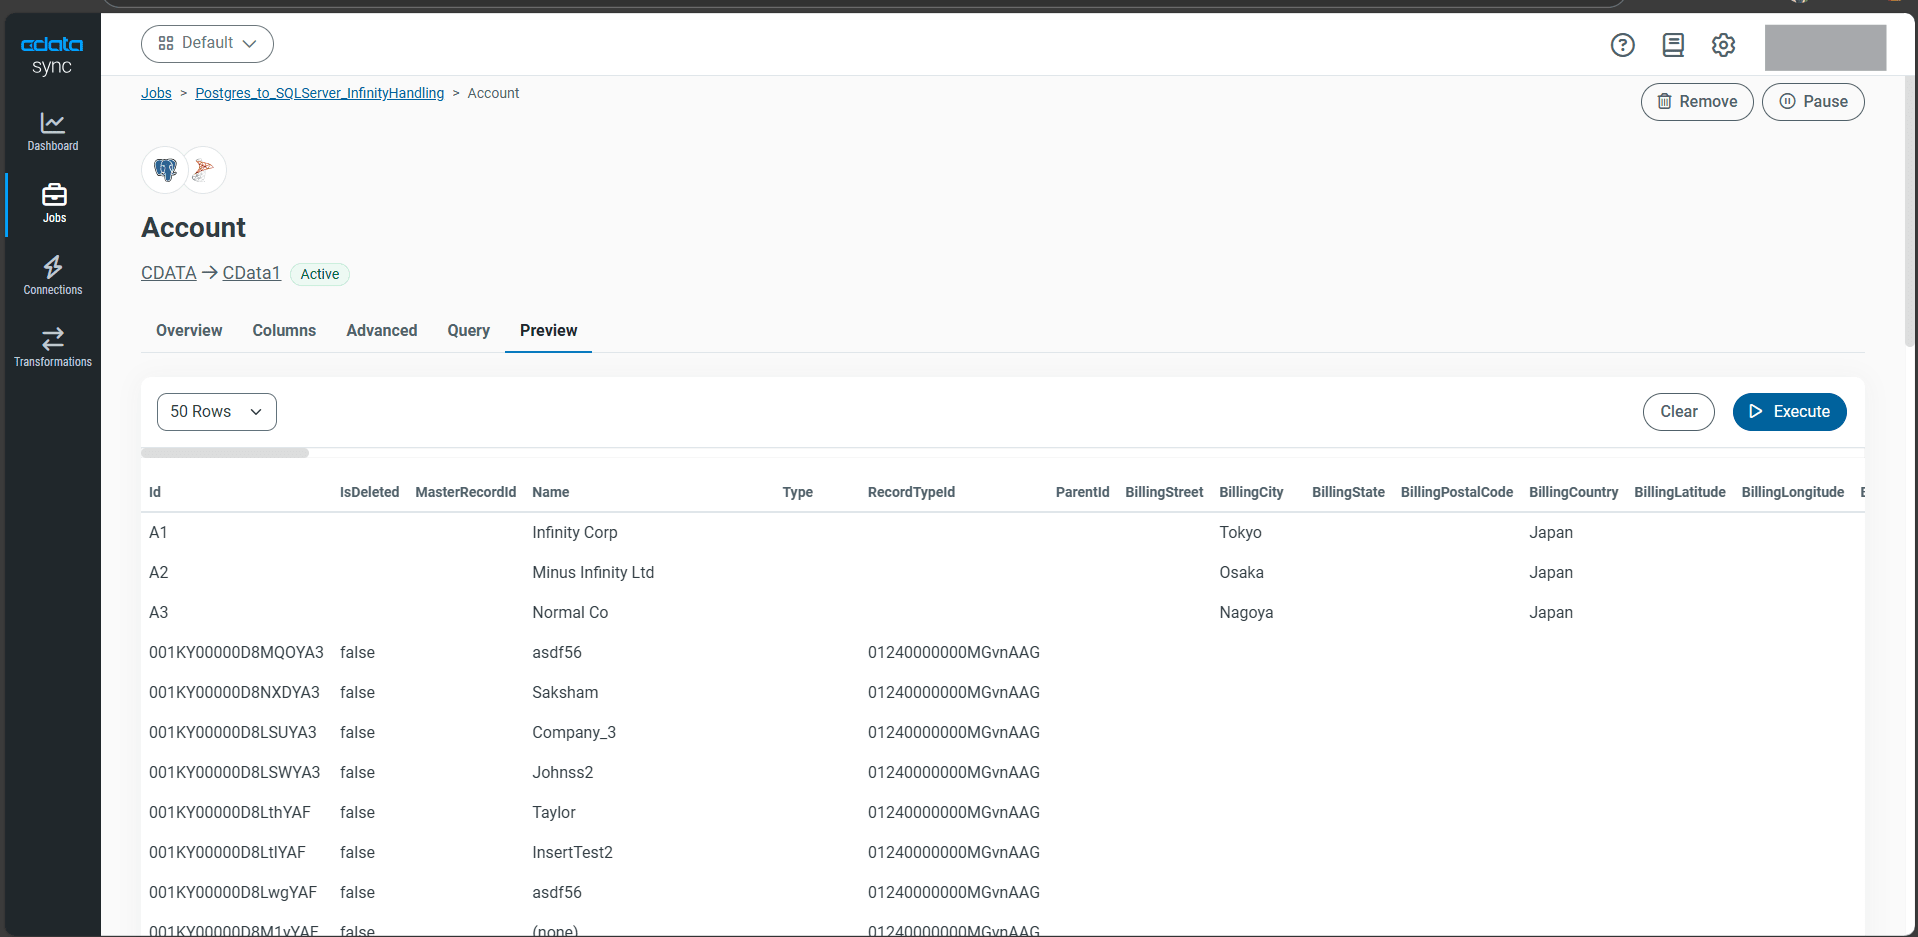Screen dimensions: 1918x937
Task: Click the PostgreSQL source connector icon
Action: tap(165, 170)
